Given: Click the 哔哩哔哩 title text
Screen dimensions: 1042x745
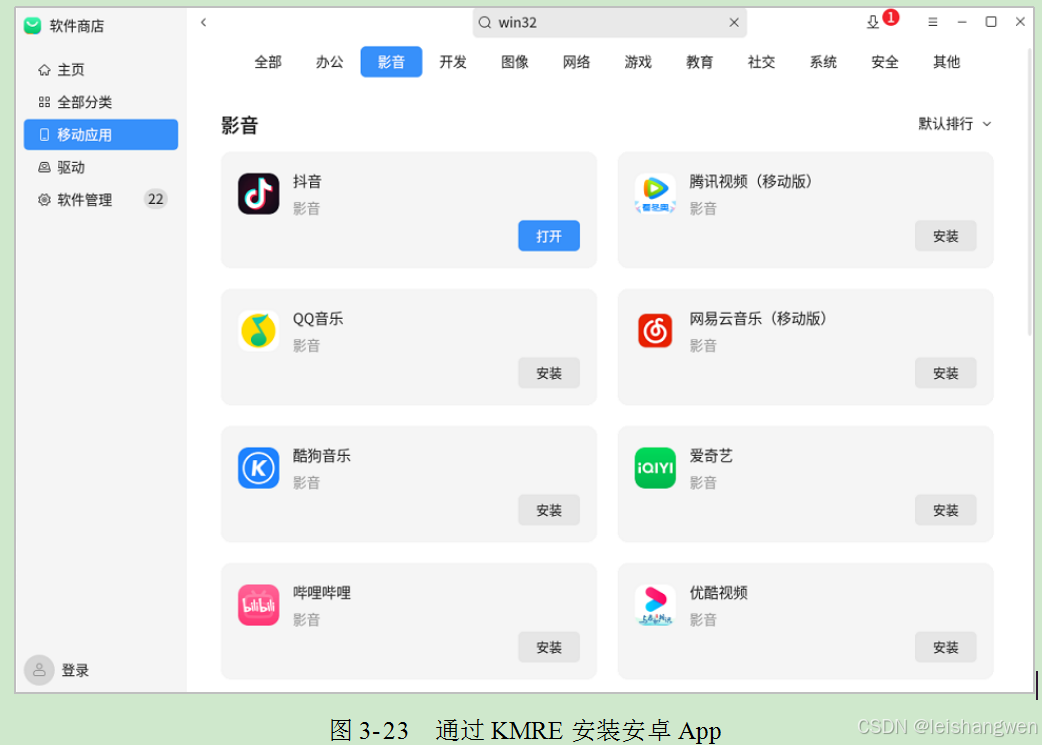Looking at the screenshot, I should point(322,592).
